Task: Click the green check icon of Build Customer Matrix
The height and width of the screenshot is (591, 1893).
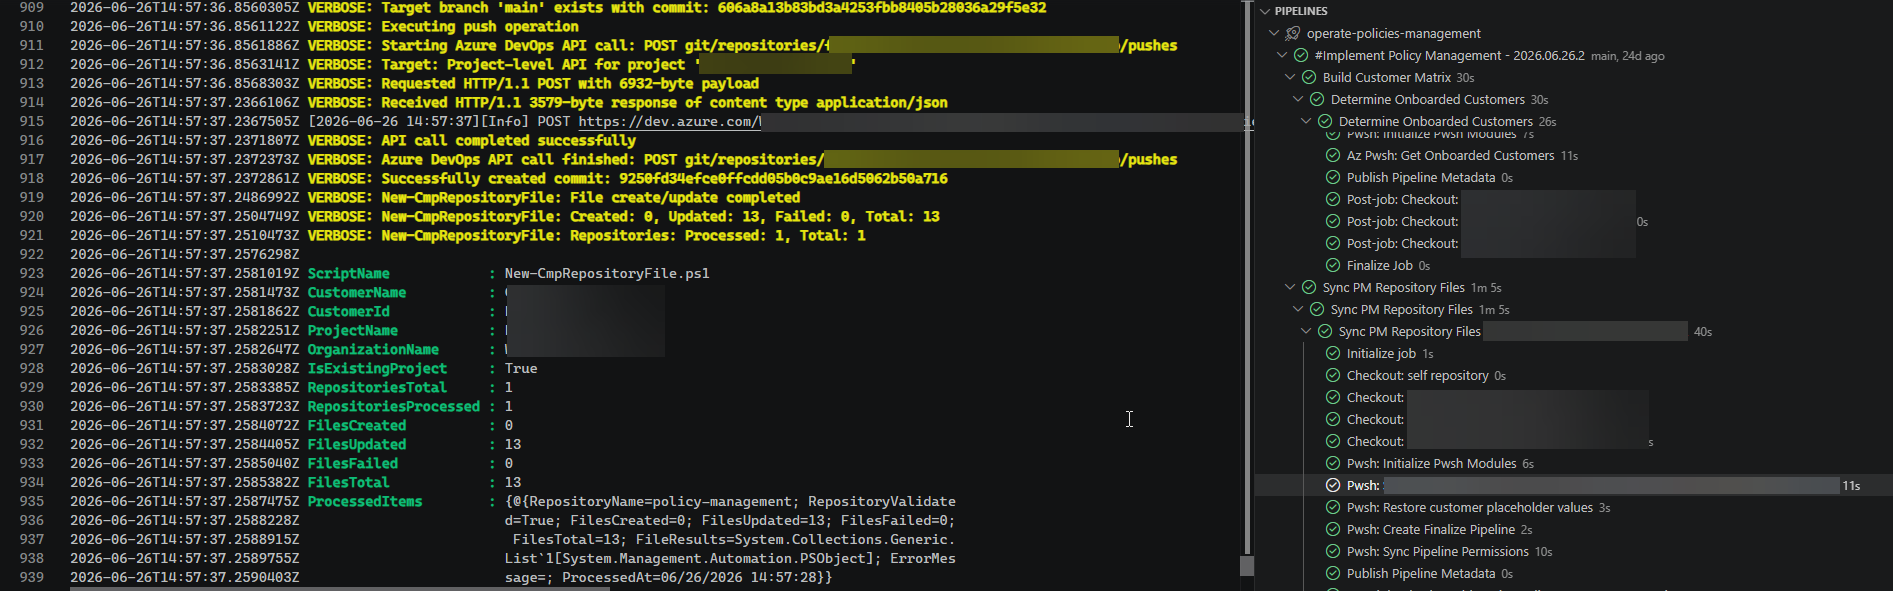Action: coord(1309,77)
